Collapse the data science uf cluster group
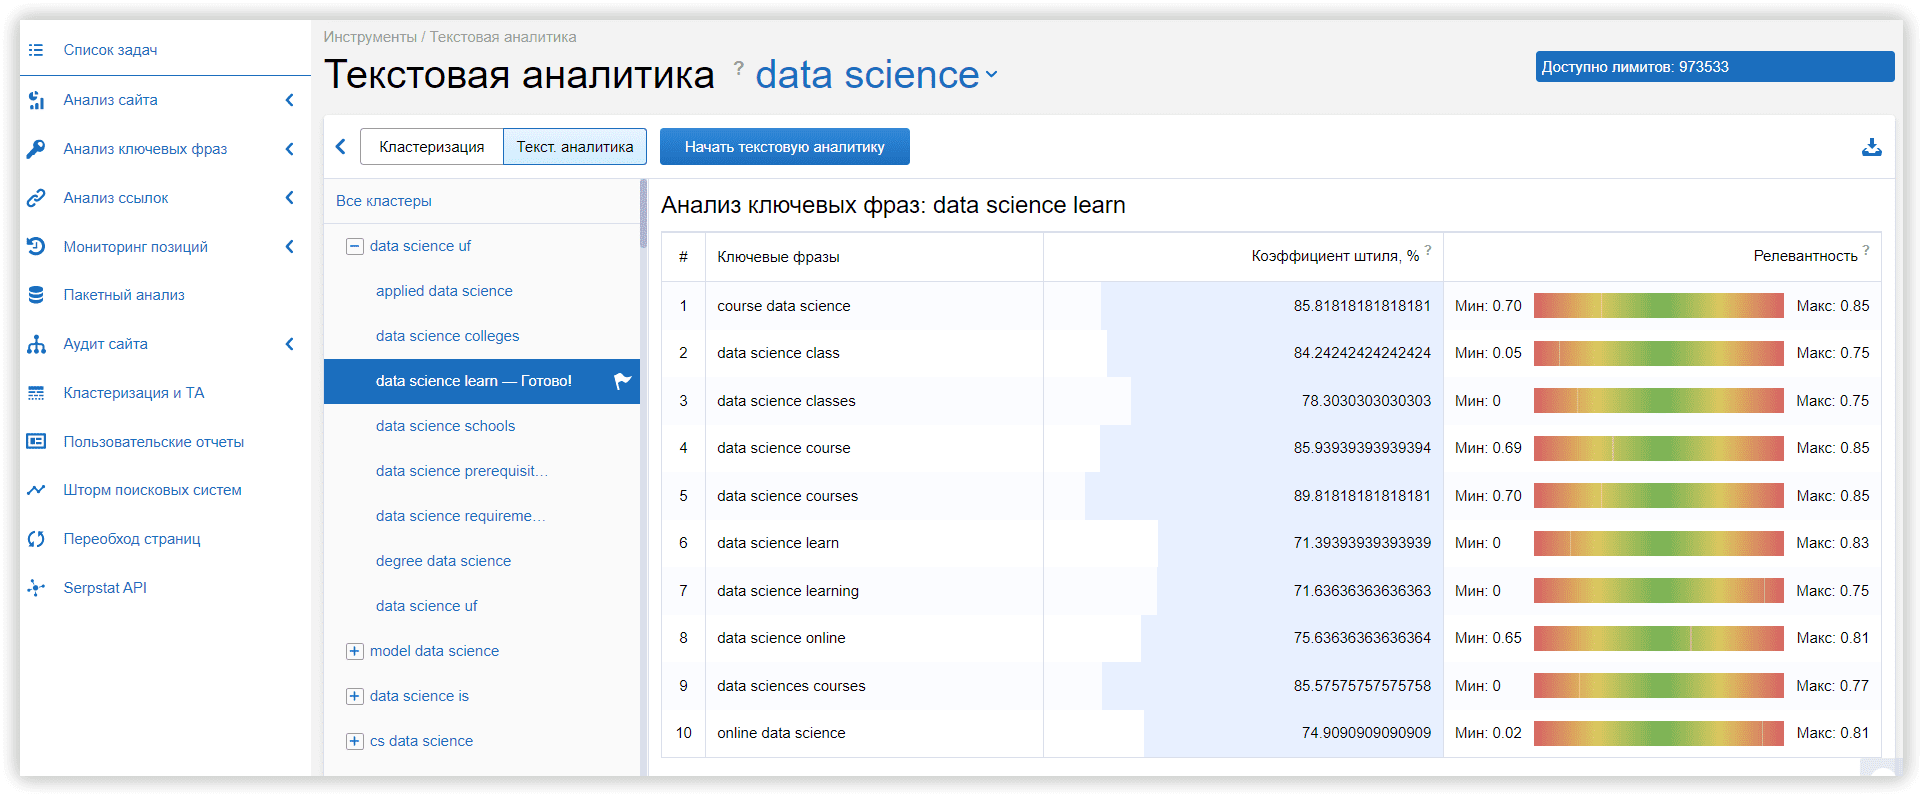This screenshot has height=796, width=1923. coord(354,246)
